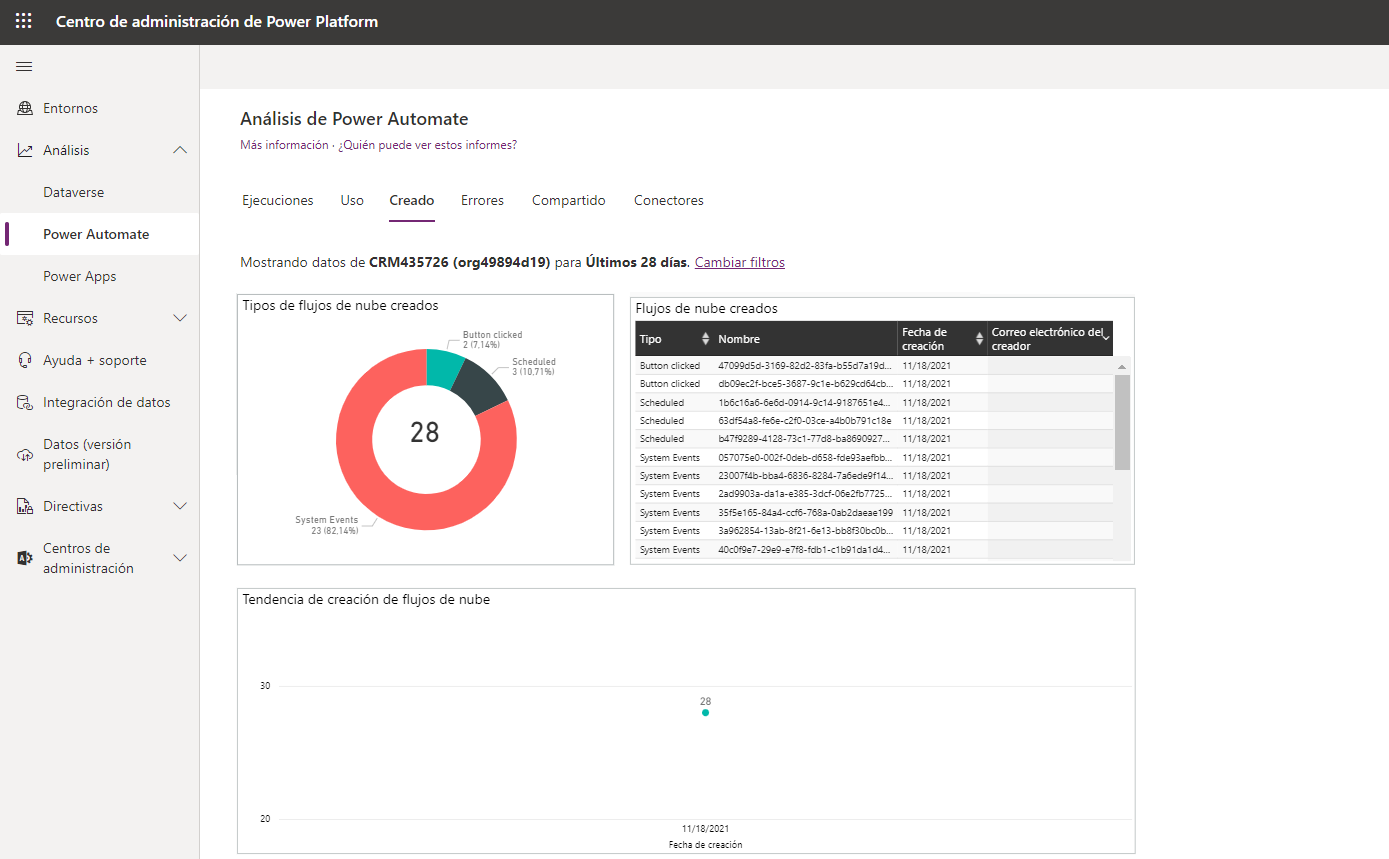The image size is (1389, 859).
Task: Collapse the Análisis section chevron
Action: 180,150
